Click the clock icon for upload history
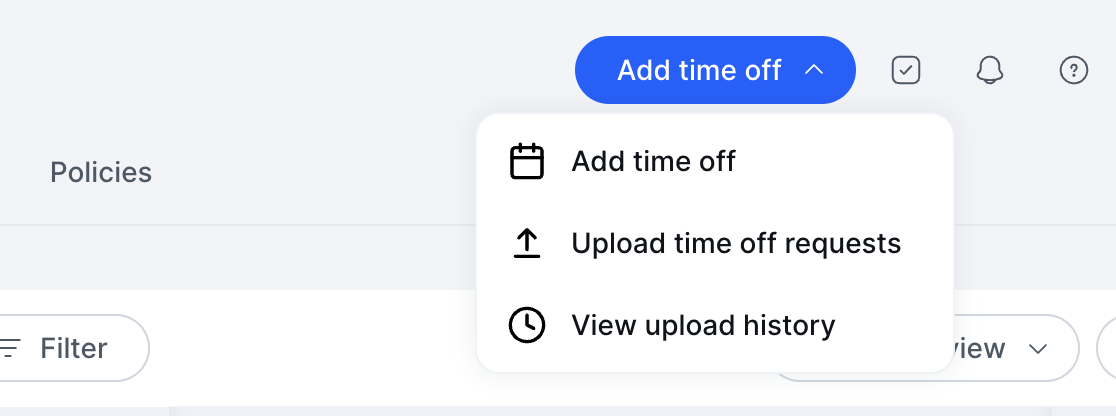Screen dimensions: 1116x416 [x=527, y=325]
